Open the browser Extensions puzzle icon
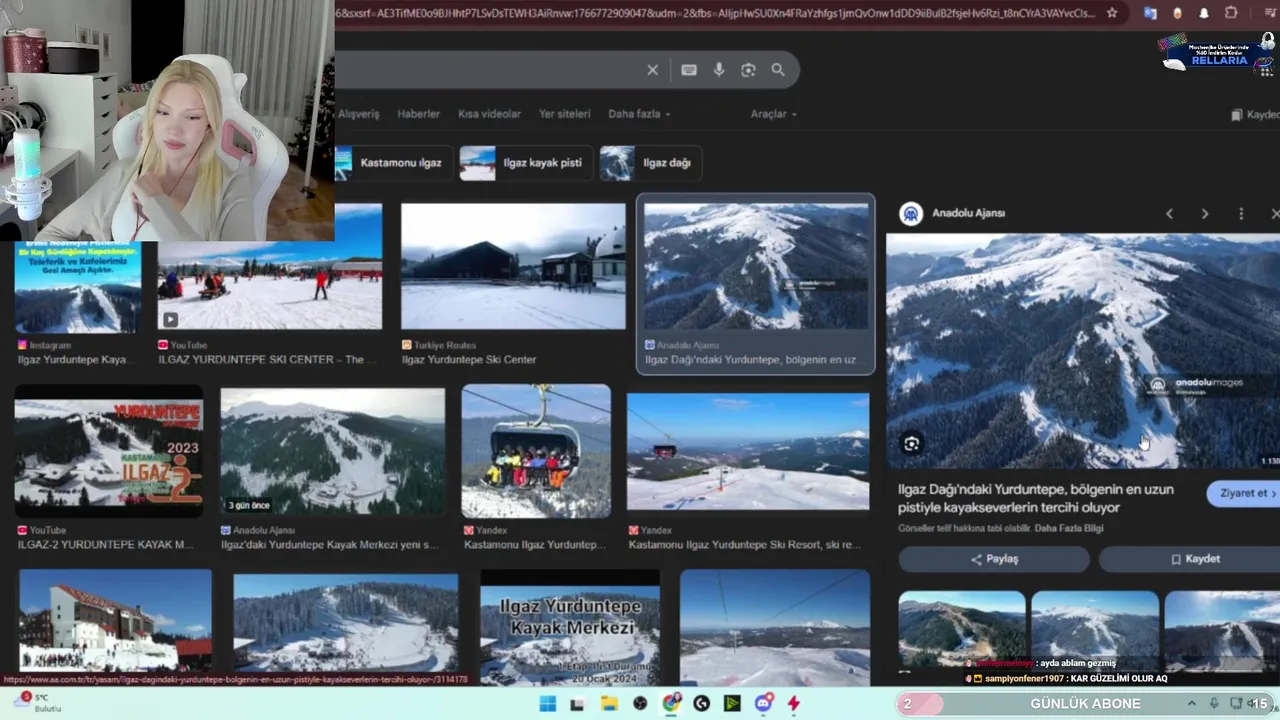This screenshot has width=1280, height=720. point(1231,13)
